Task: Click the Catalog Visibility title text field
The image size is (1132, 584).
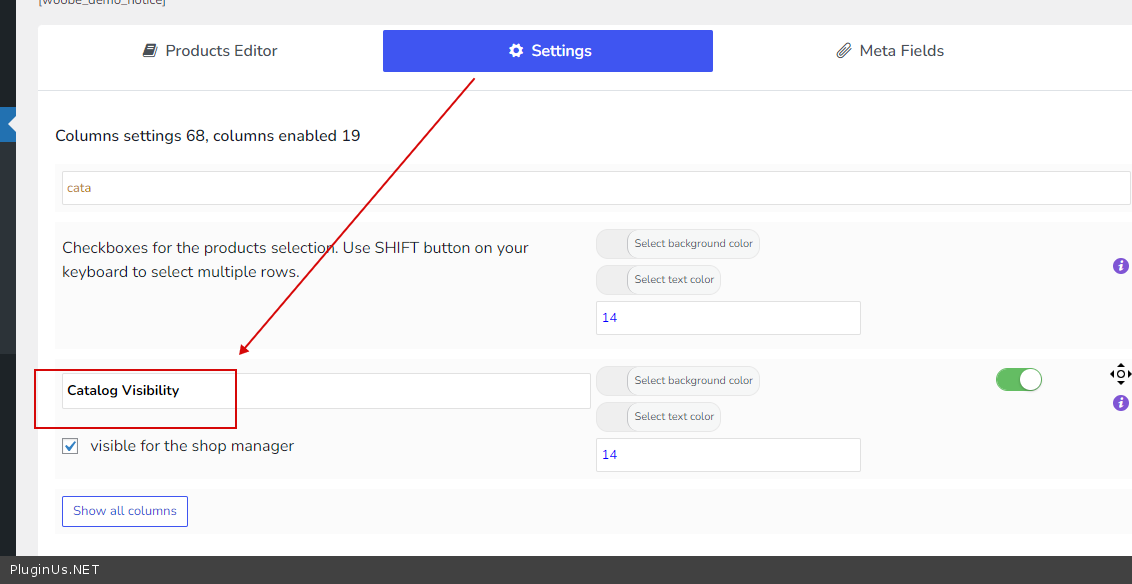Action: pyautogui.click(x=326, y=391)
